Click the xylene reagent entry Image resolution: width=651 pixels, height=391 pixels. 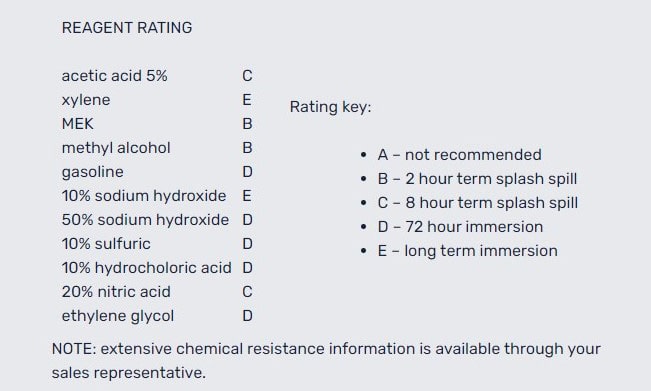click(86, 100)
